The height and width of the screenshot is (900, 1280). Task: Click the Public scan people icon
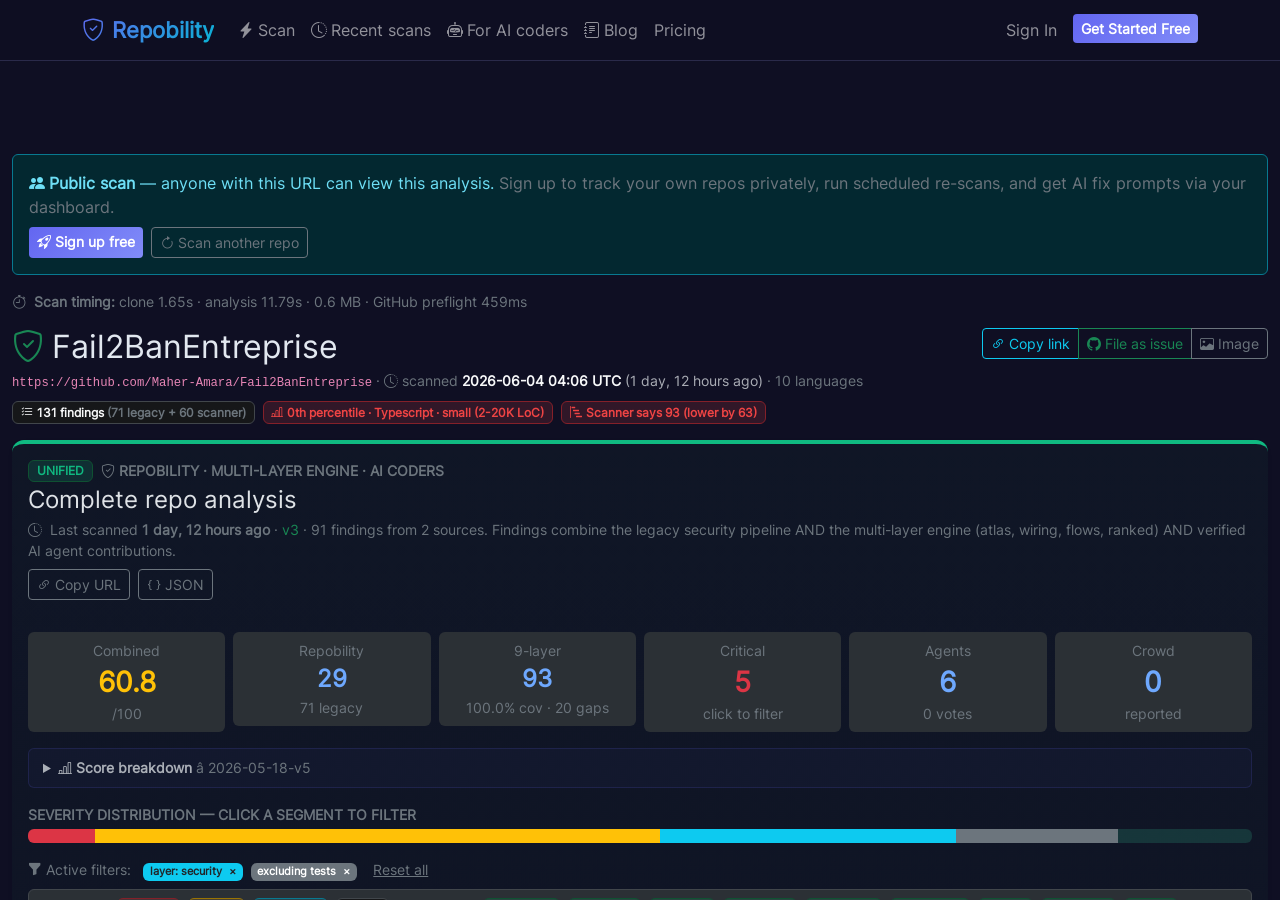point(37,183)
